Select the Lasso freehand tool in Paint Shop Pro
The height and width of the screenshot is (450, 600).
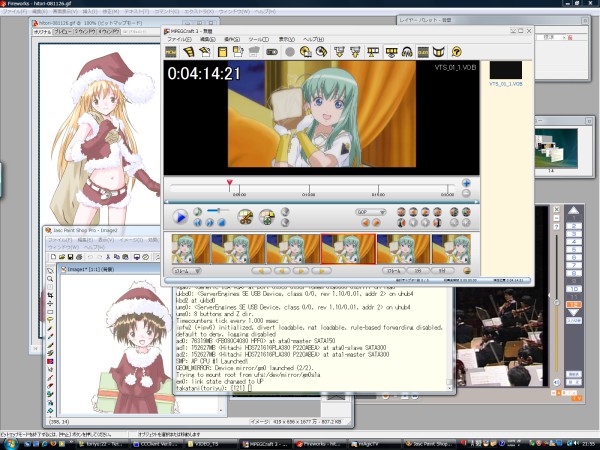(x=50, y=320)
